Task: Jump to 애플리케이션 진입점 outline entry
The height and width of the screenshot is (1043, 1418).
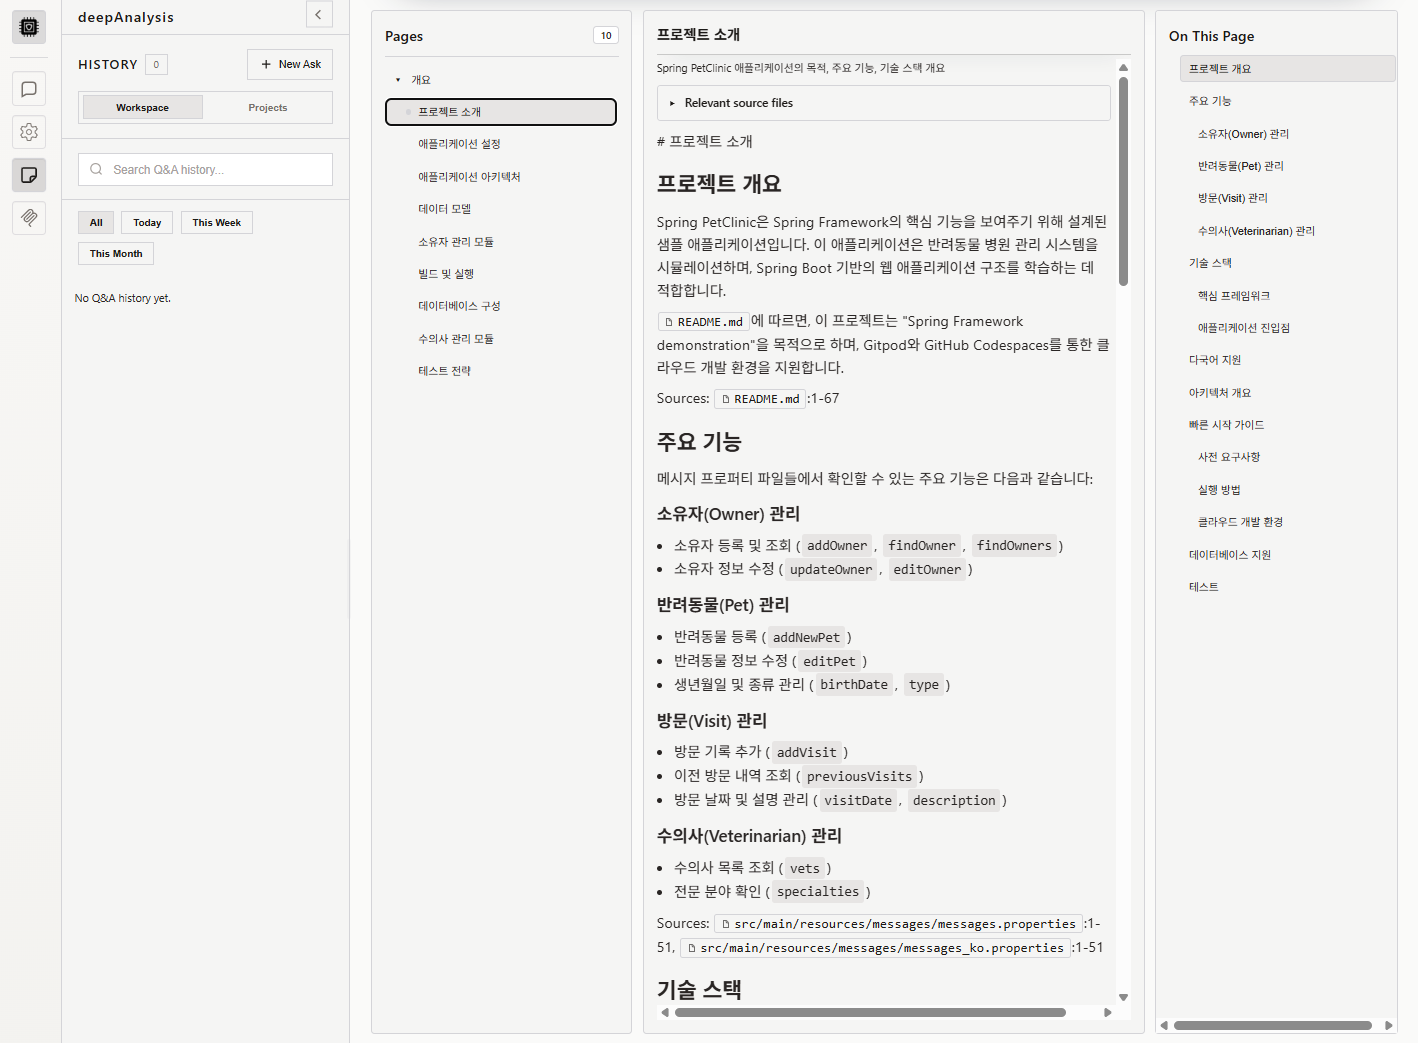Action: [x=1244, y=328]
